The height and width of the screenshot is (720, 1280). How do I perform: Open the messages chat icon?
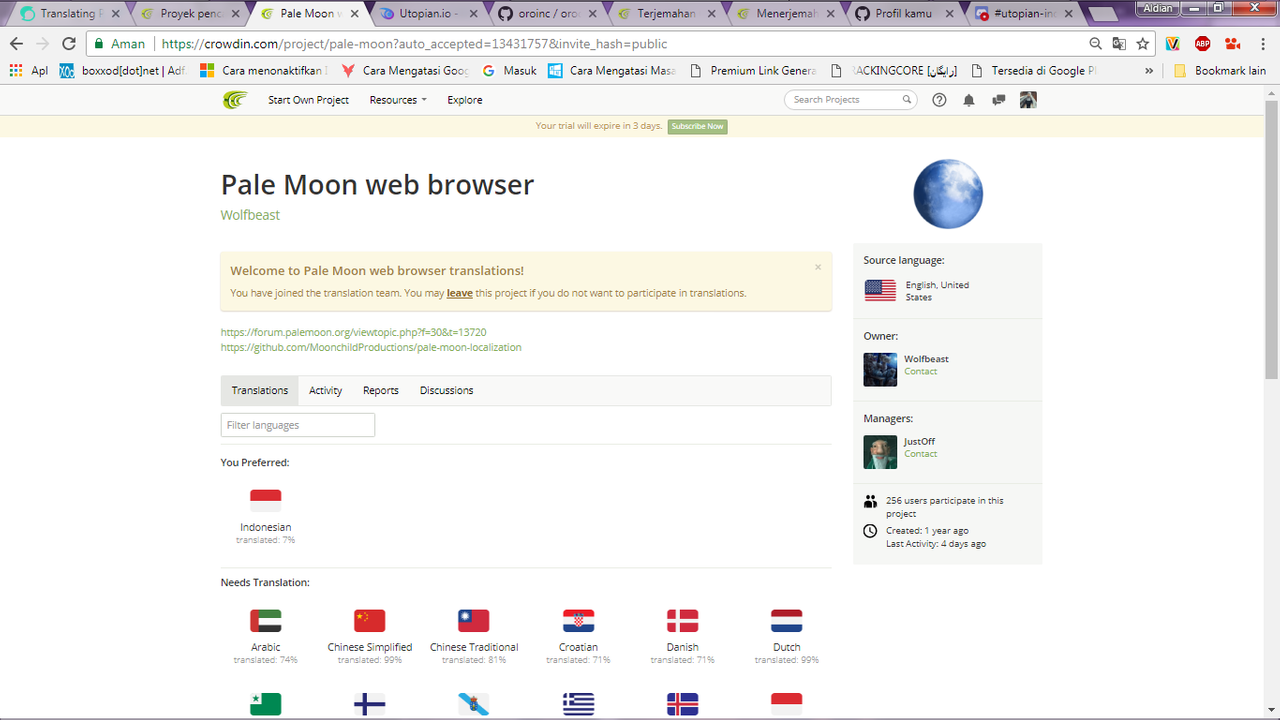[x=998, y=100]
